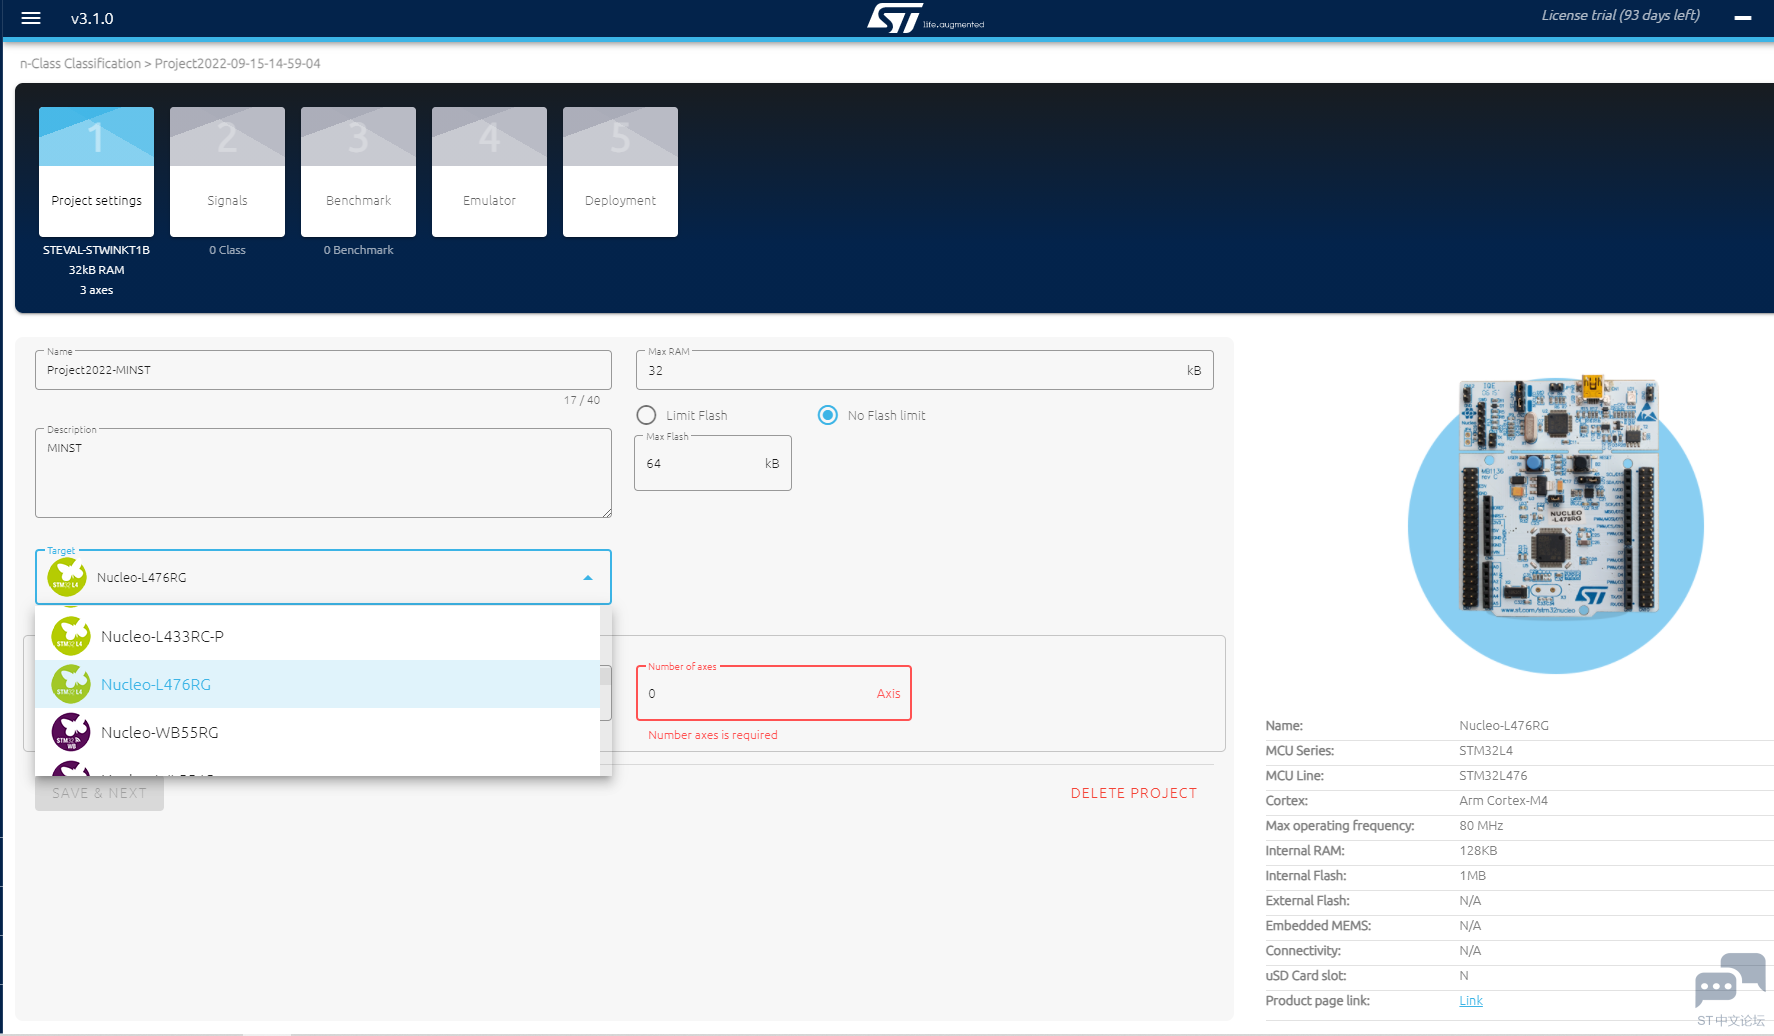Screen dimensions: 1774x1036
Task: Click the STM32 L4 icon in Target field
Action: [67, 577]
